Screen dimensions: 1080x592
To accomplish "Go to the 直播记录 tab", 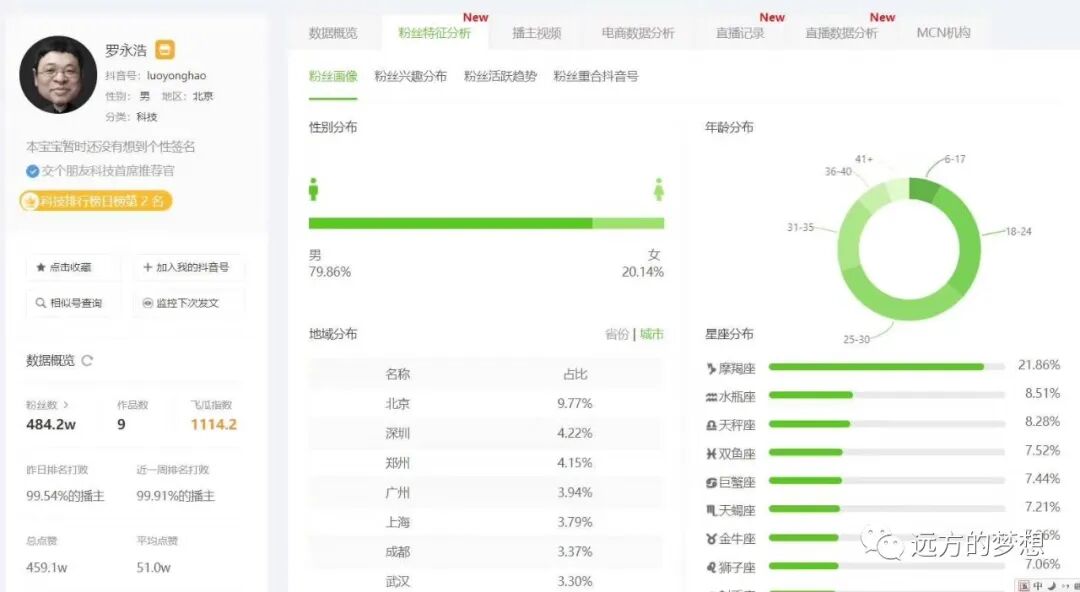I will [x=740, y=33].
